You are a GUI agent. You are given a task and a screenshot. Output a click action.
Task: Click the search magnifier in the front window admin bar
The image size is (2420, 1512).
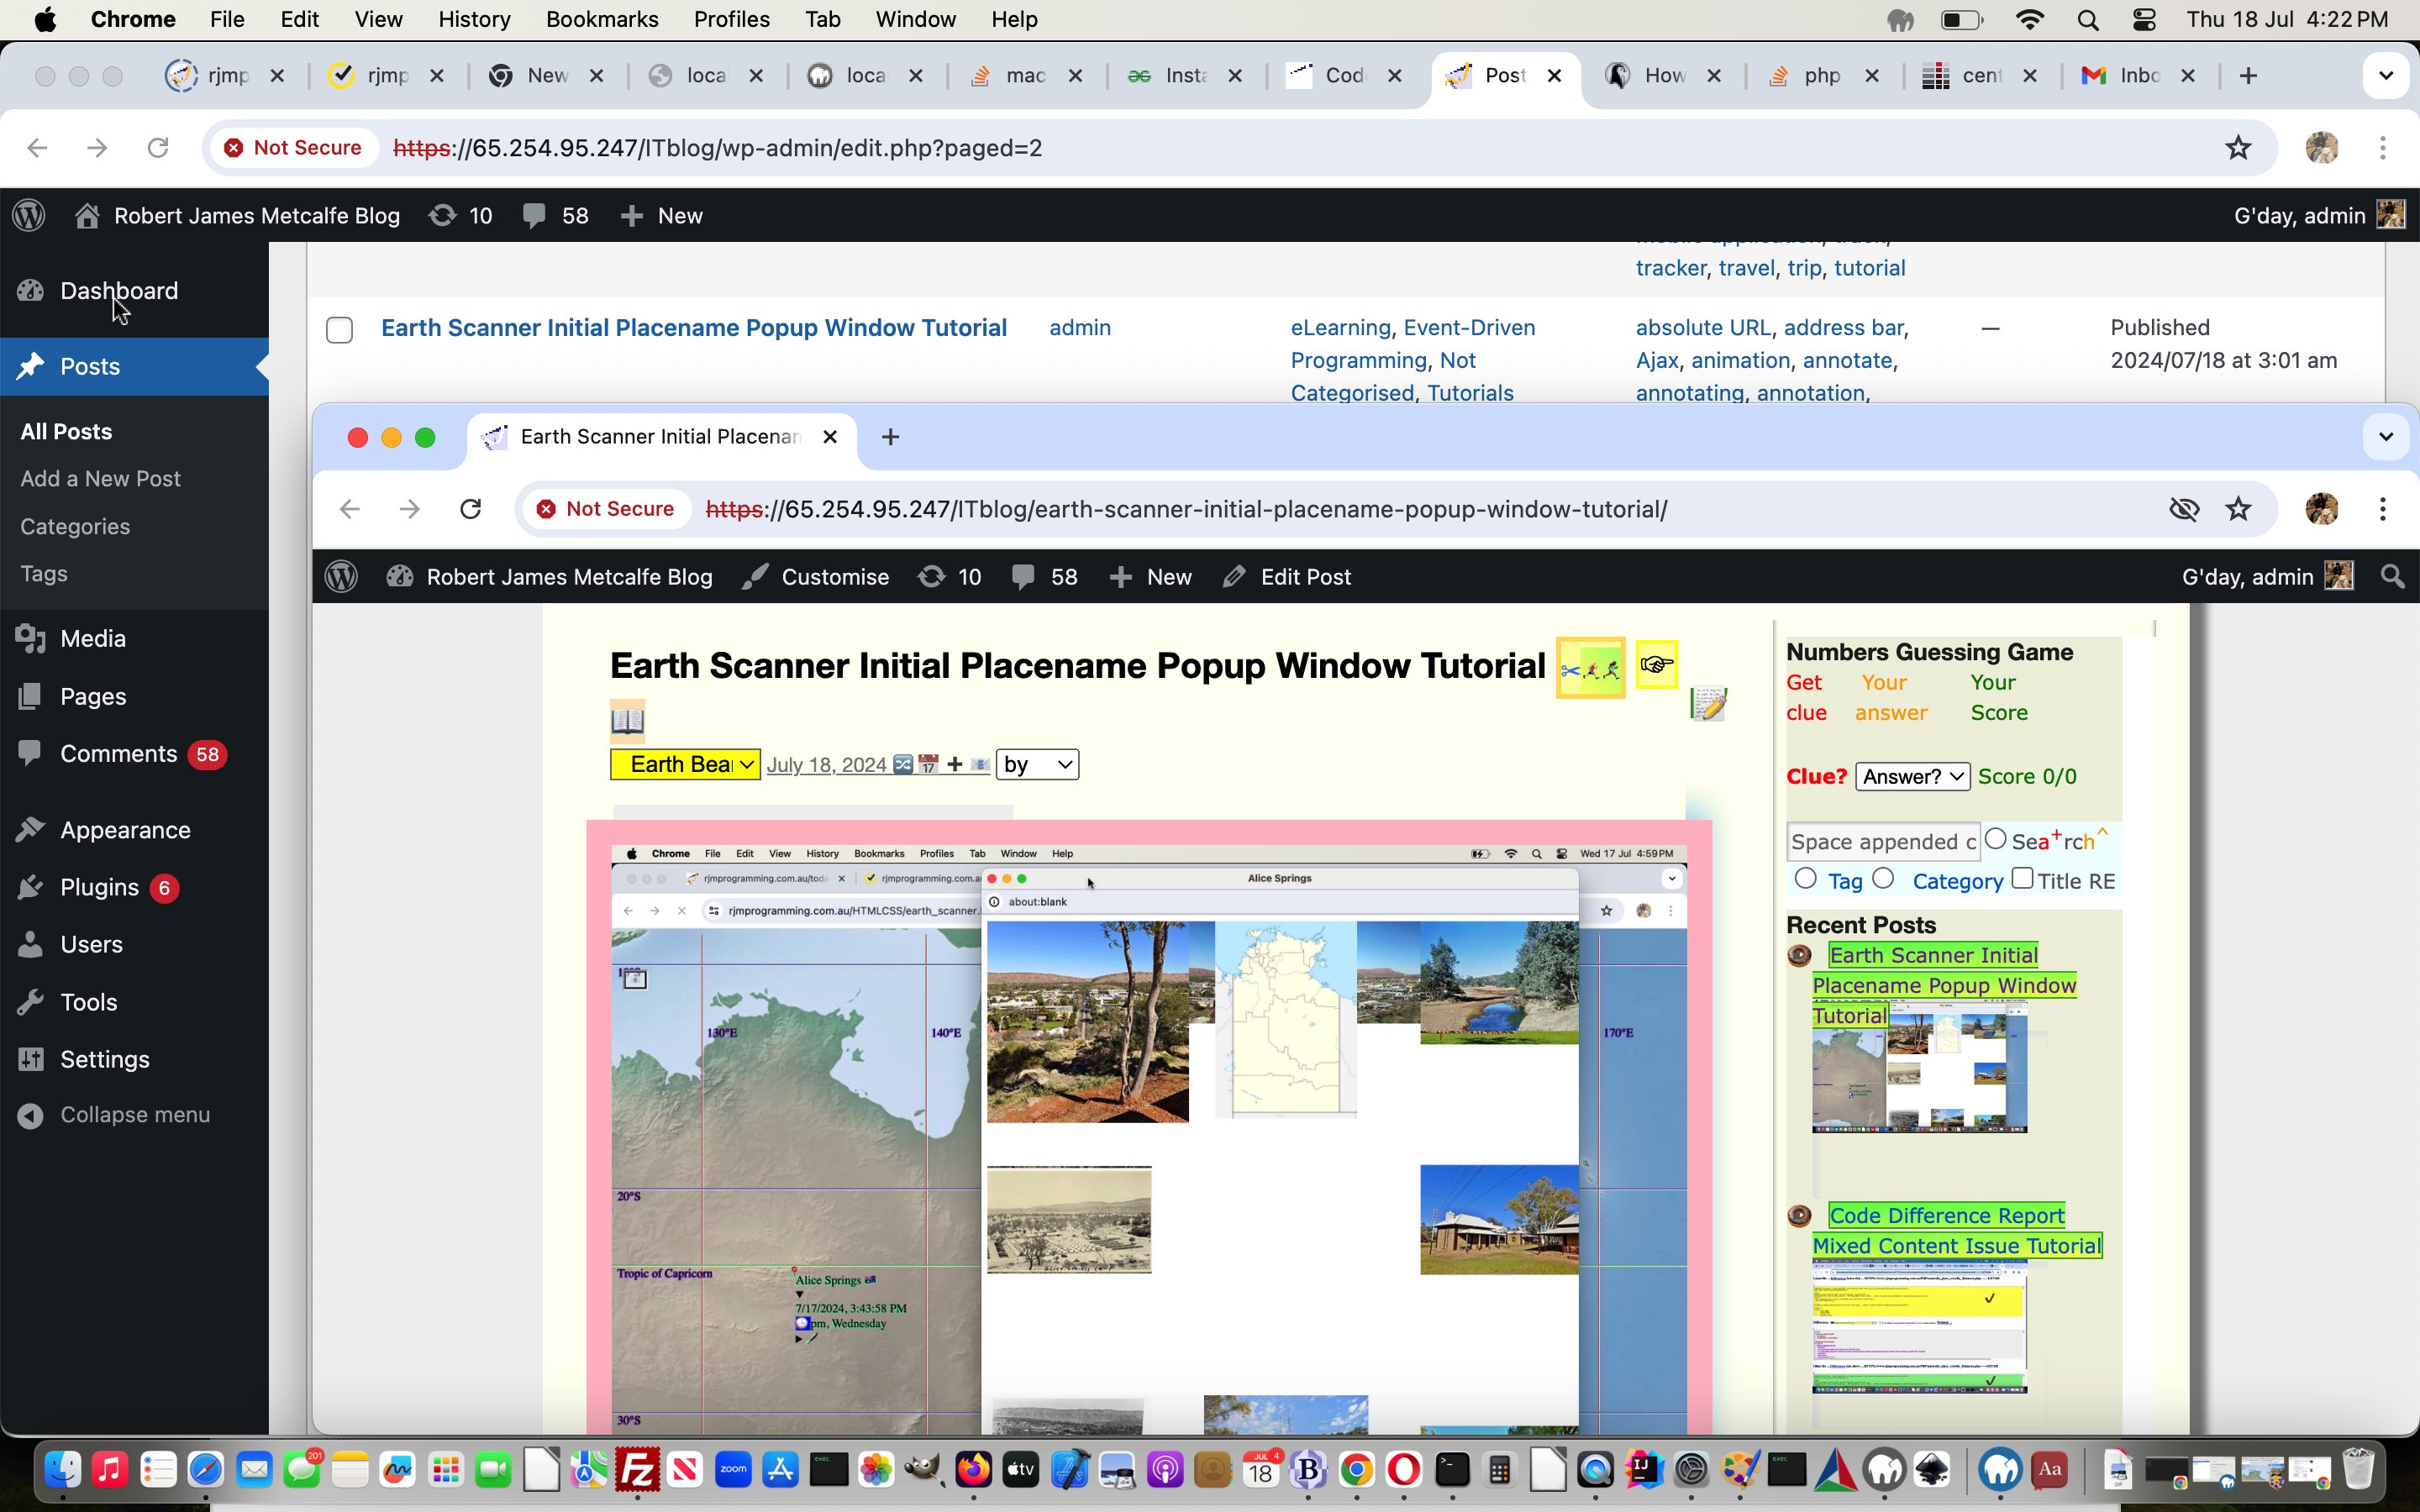point(2393,577)
